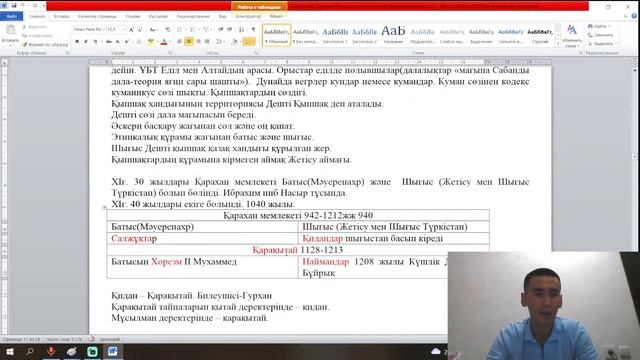The height and width of the screenshot is (360, 640).
Task: Apply the Normal (Обычный) style
Action: click(x=276, y=35)
